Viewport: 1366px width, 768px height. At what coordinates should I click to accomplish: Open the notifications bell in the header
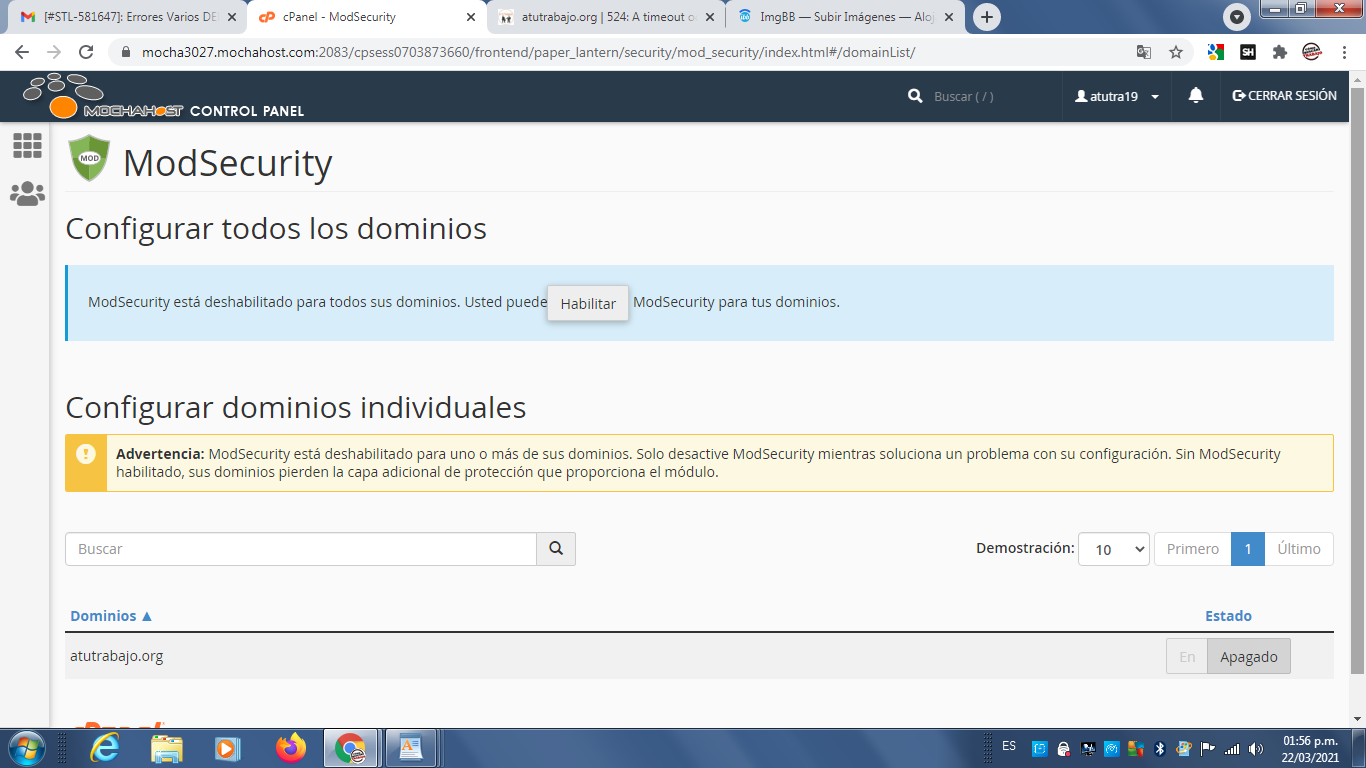[x=1195, y=96]
